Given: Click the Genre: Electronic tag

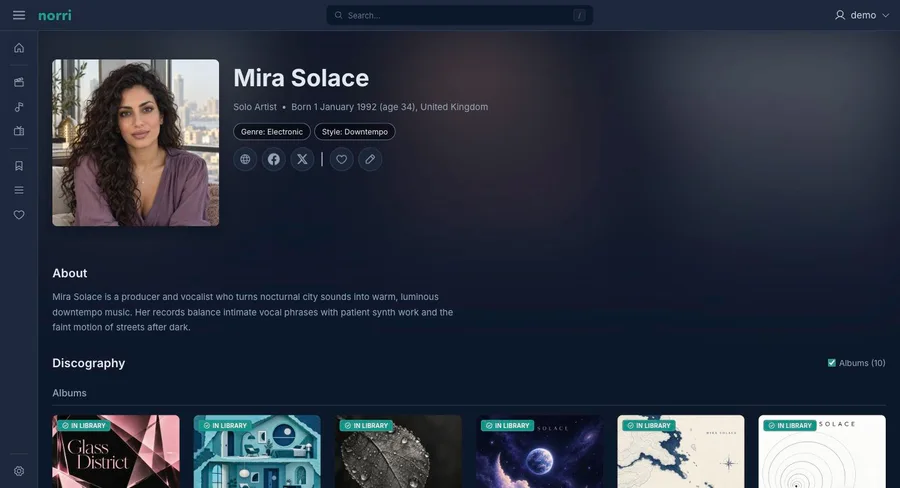Looking at the screenshot, I should click(x=272, y=131).
